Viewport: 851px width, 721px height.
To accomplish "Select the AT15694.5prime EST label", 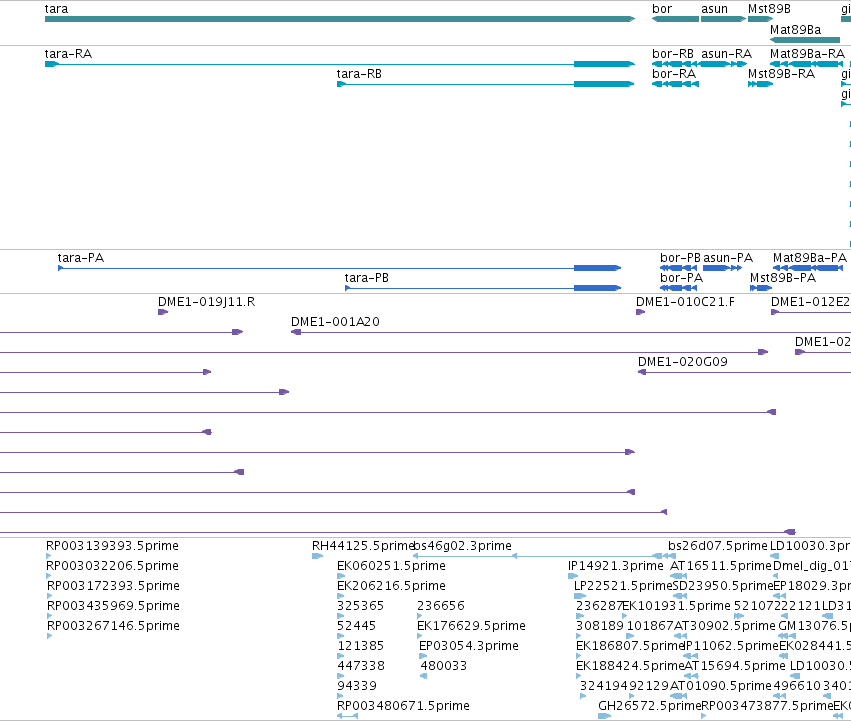I will [734, 666].
